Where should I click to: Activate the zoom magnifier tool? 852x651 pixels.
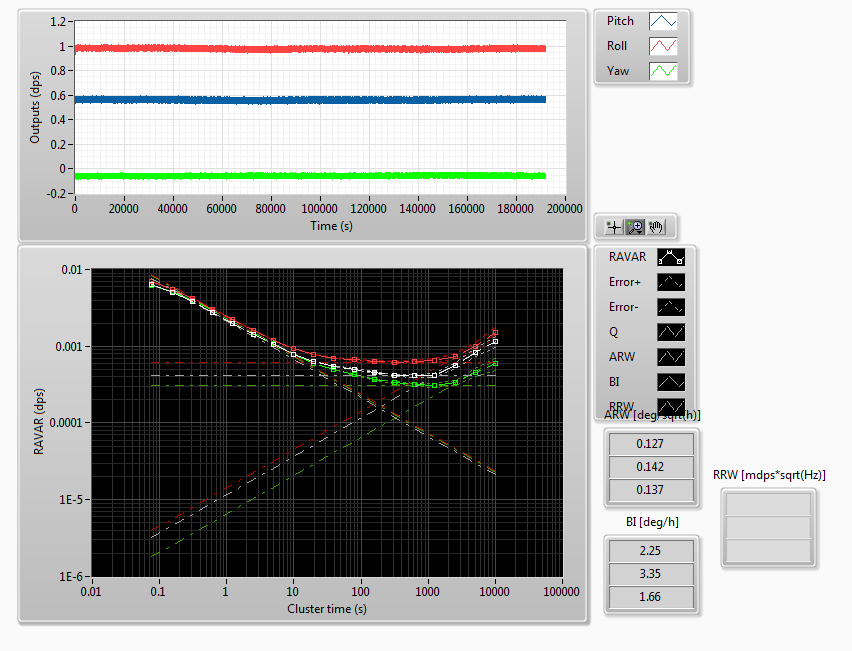click(634, 226)
